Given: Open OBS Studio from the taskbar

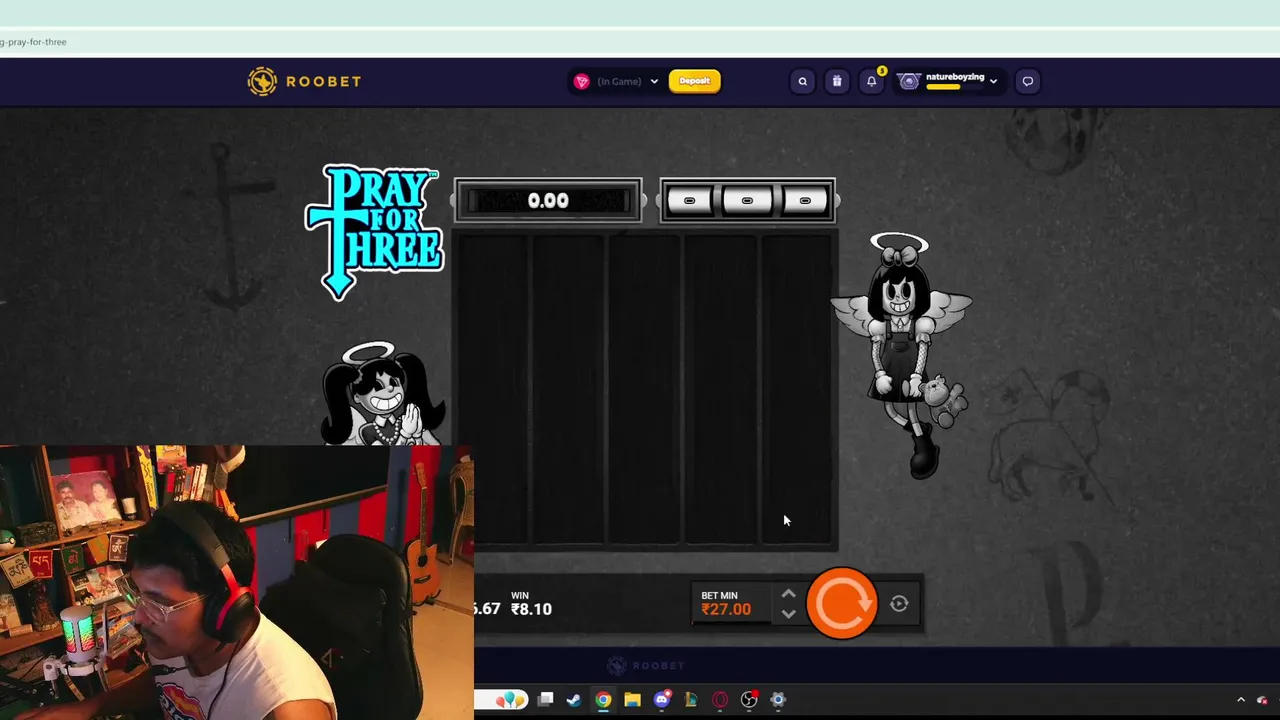Looking at the screenshot, I should (x=749, y=700).
